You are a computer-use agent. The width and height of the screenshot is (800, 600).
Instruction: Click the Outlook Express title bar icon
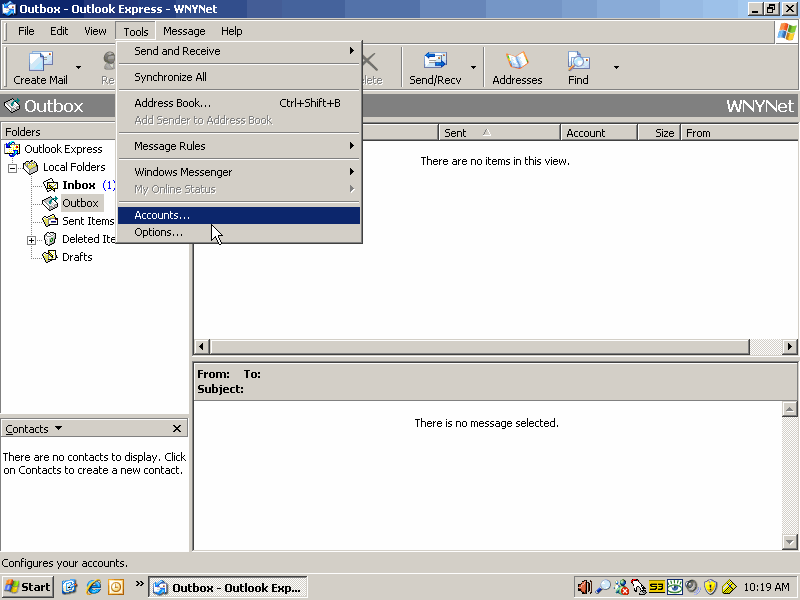click(9, 9)
